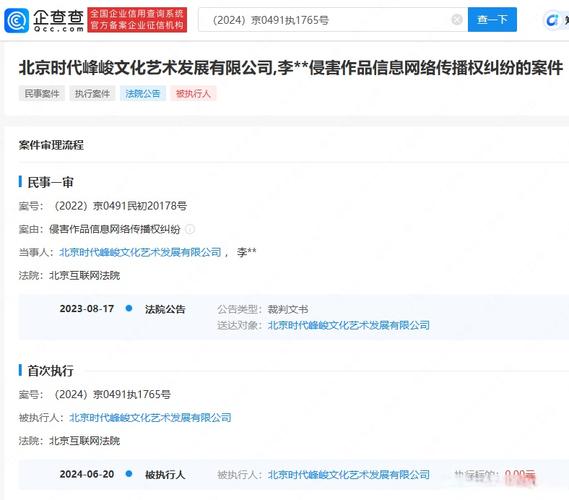Focus the search field with case number
Viewport: 569px width, 500px height.
333,20
